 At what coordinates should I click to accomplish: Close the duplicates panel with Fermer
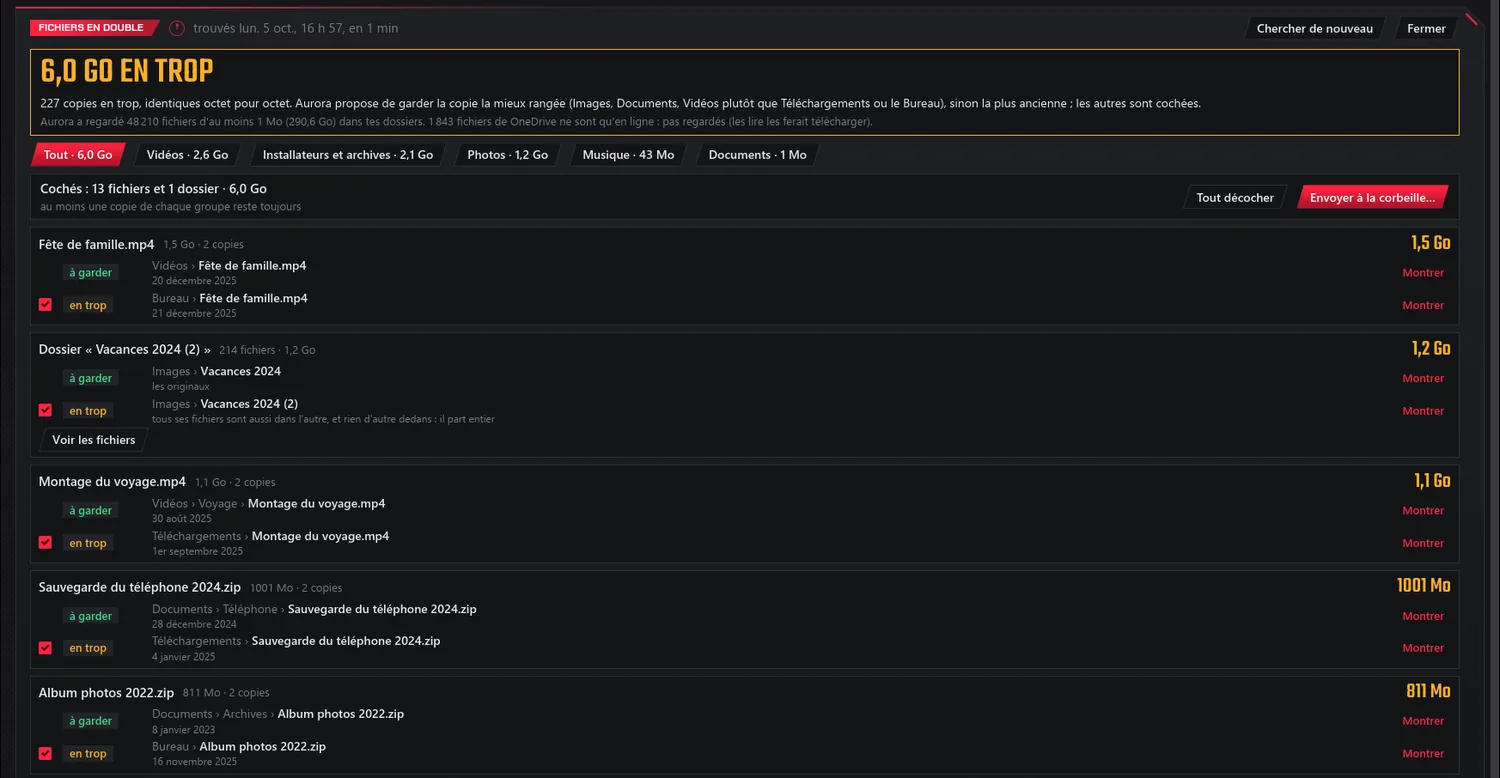click(1426, 28)
